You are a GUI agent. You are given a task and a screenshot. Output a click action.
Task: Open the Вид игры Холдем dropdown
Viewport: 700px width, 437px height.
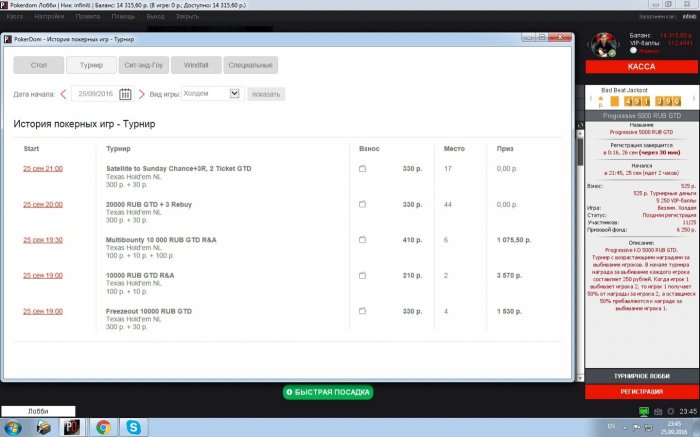[211, 94]
